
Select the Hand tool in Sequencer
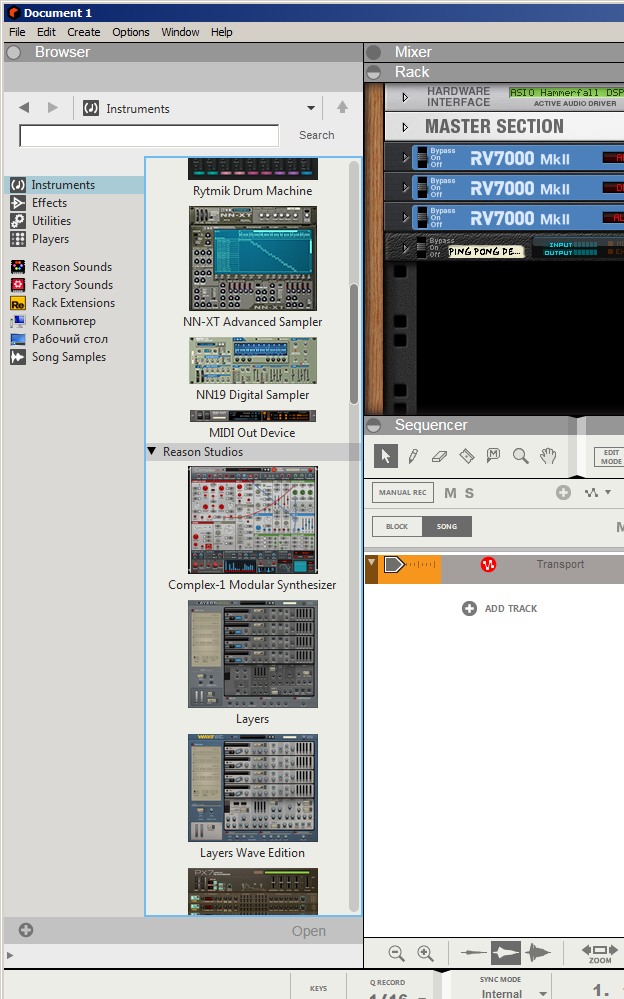click(548, 456)
